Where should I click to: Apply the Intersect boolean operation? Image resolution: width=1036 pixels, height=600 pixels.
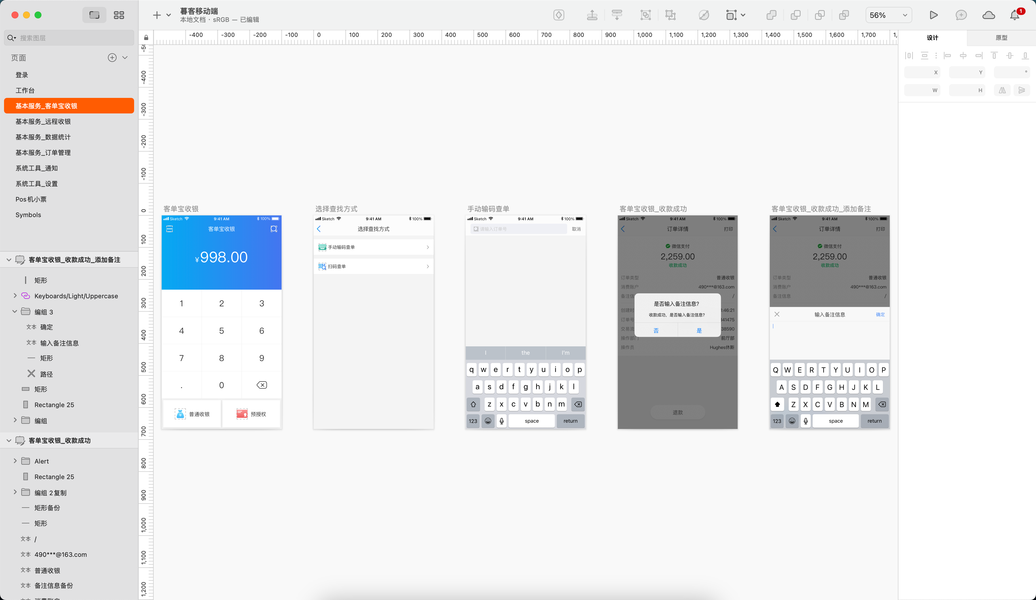point(820,15)
